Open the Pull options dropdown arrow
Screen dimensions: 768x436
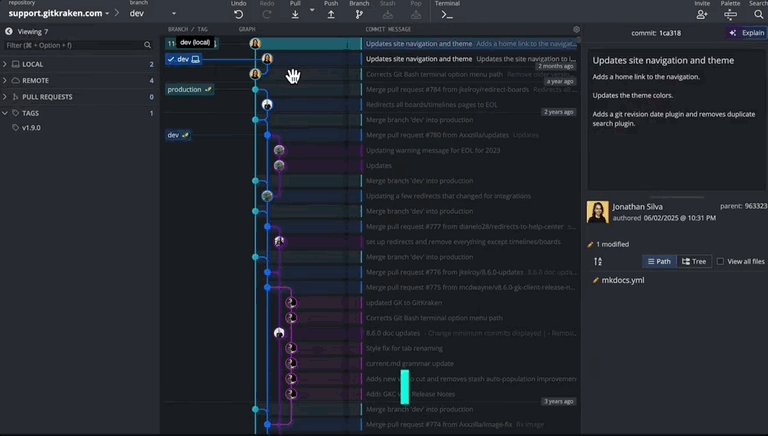312,11
